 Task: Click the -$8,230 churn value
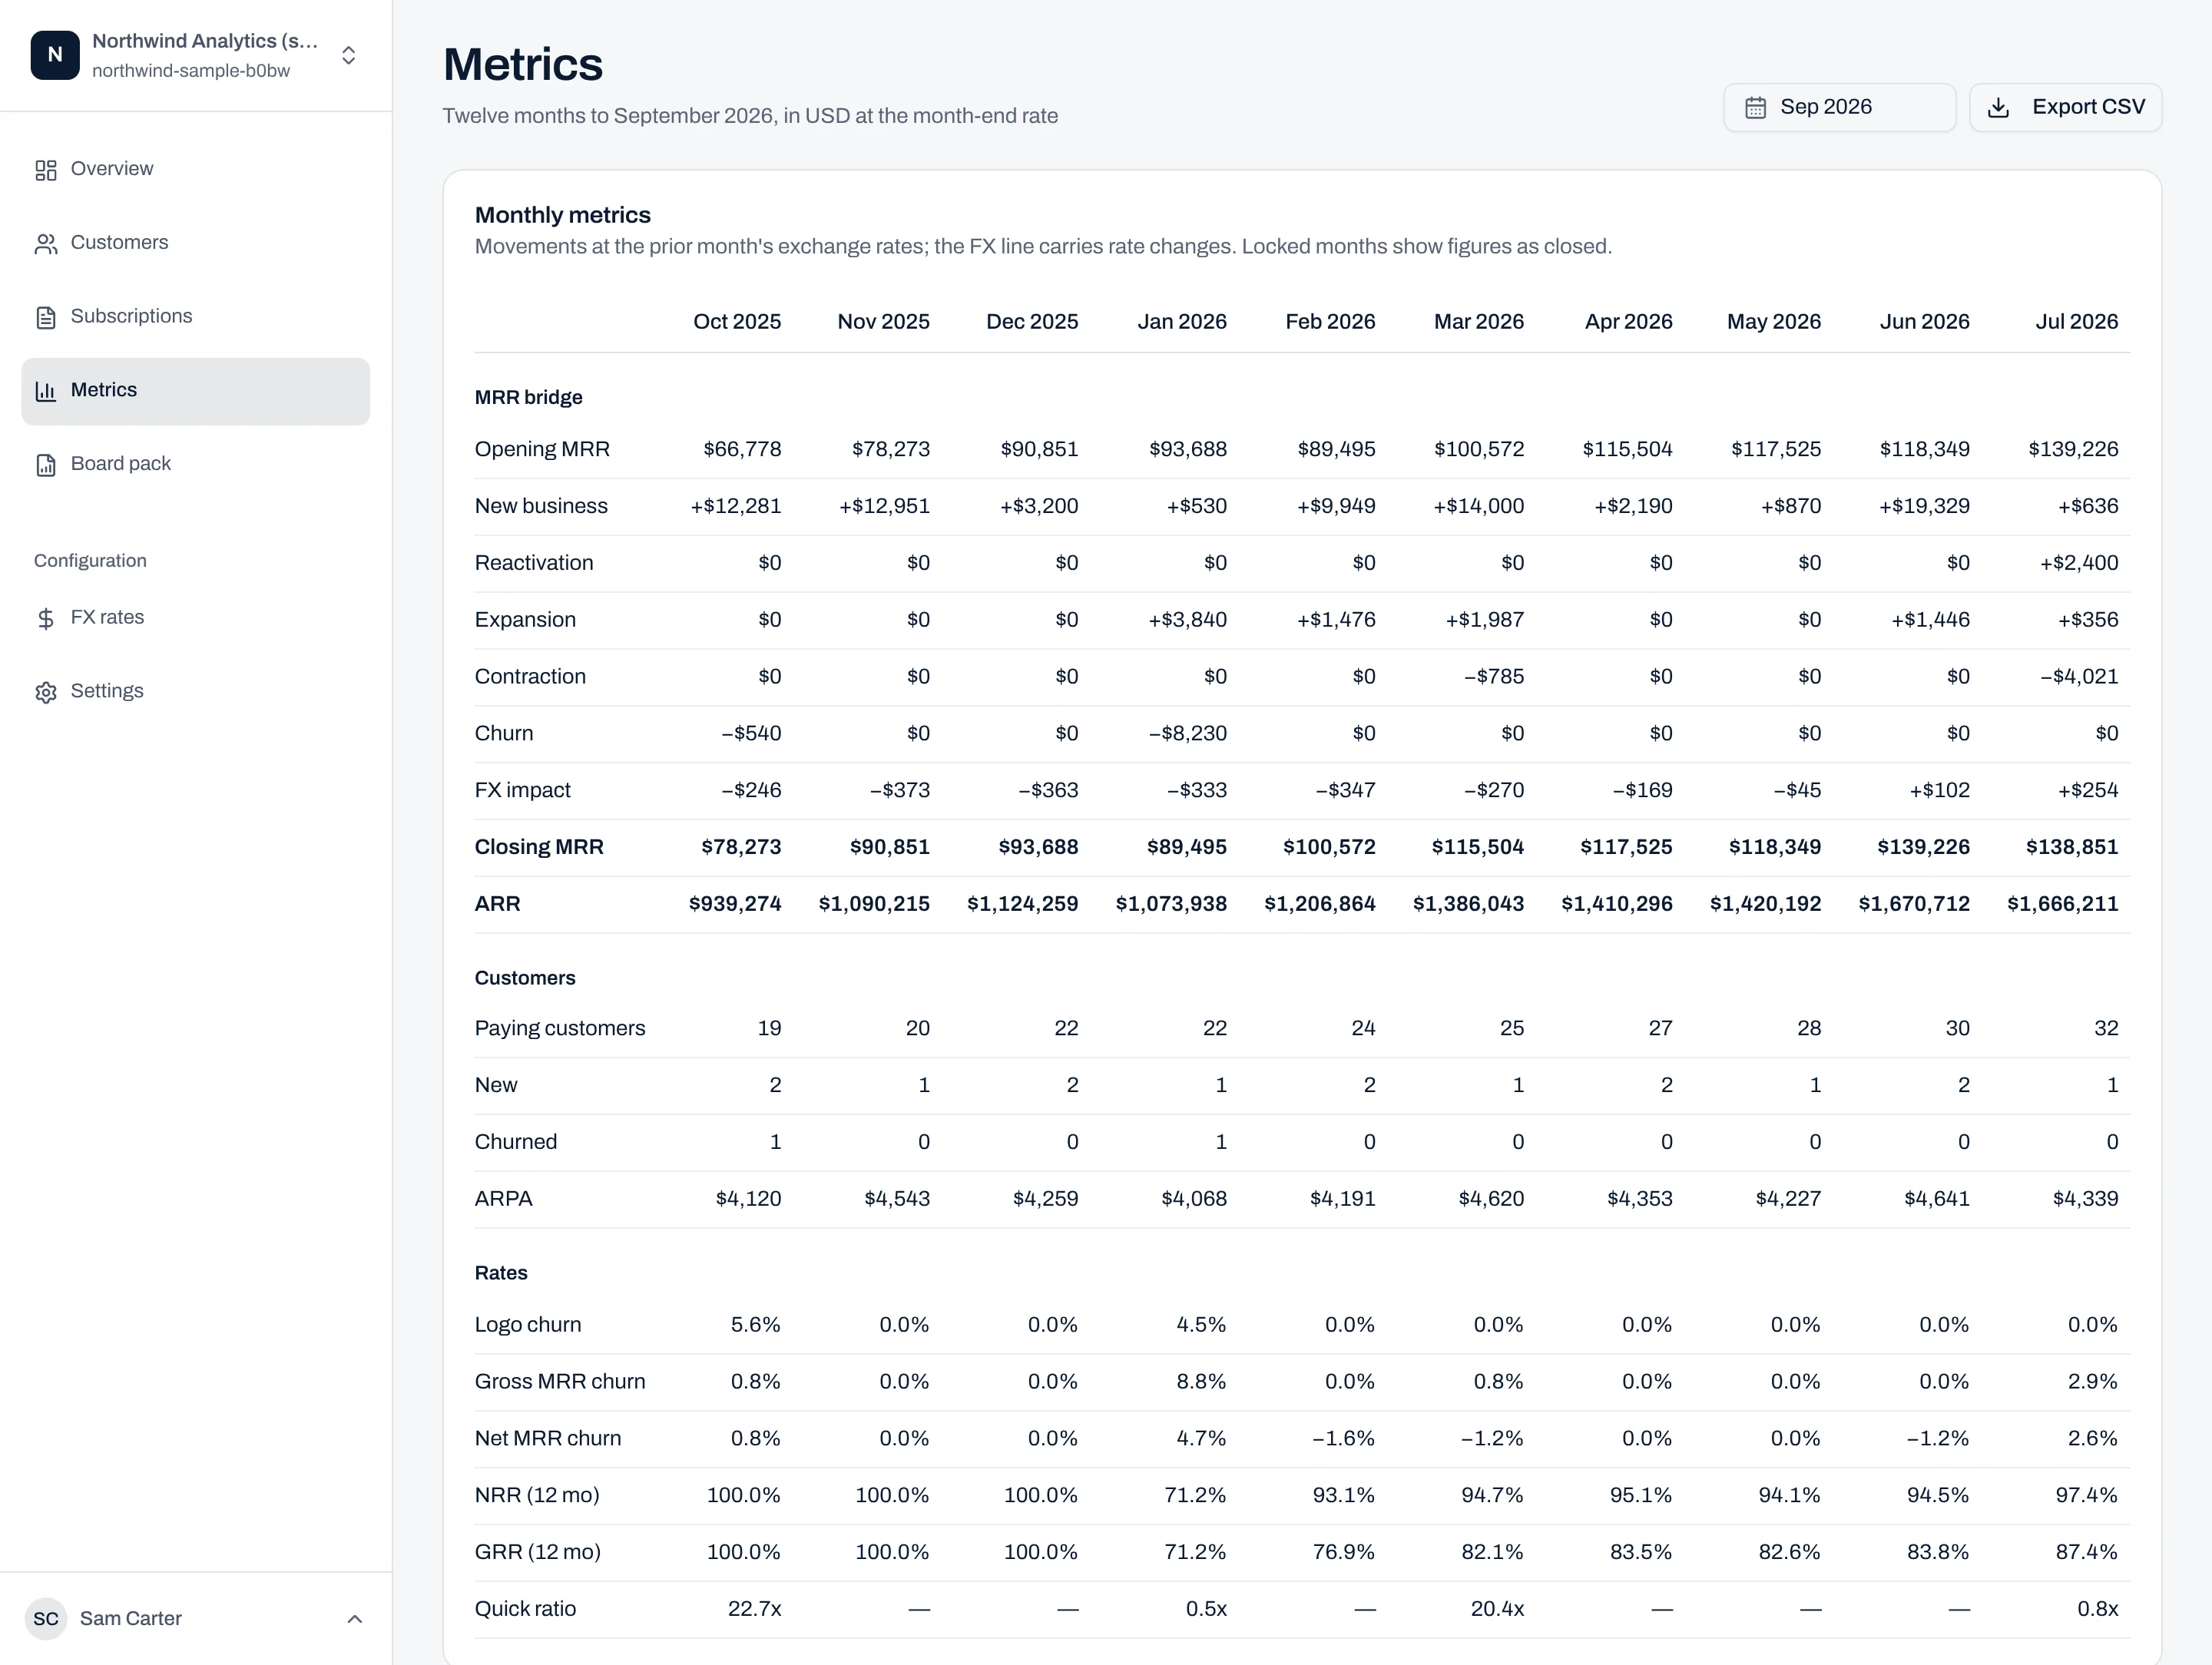coord(1187,733)
